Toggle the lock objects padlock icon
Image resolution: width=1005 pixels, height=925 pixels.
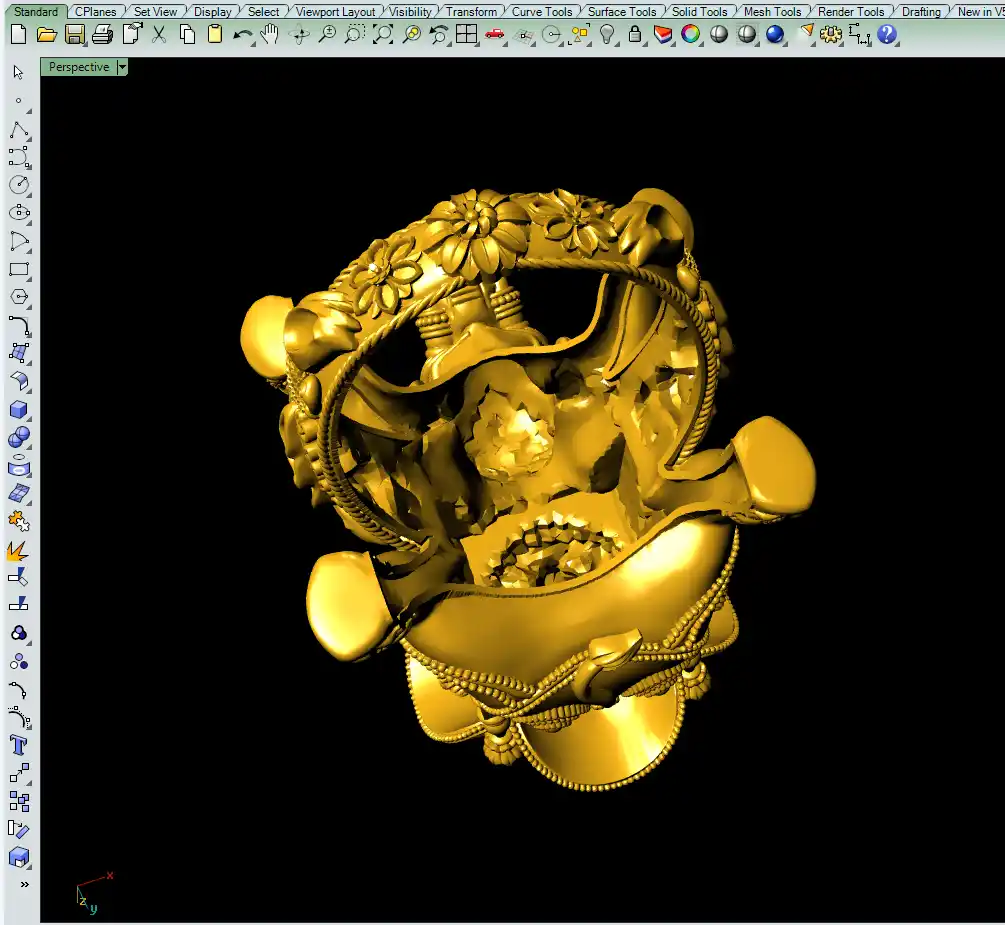coord(635,34)
